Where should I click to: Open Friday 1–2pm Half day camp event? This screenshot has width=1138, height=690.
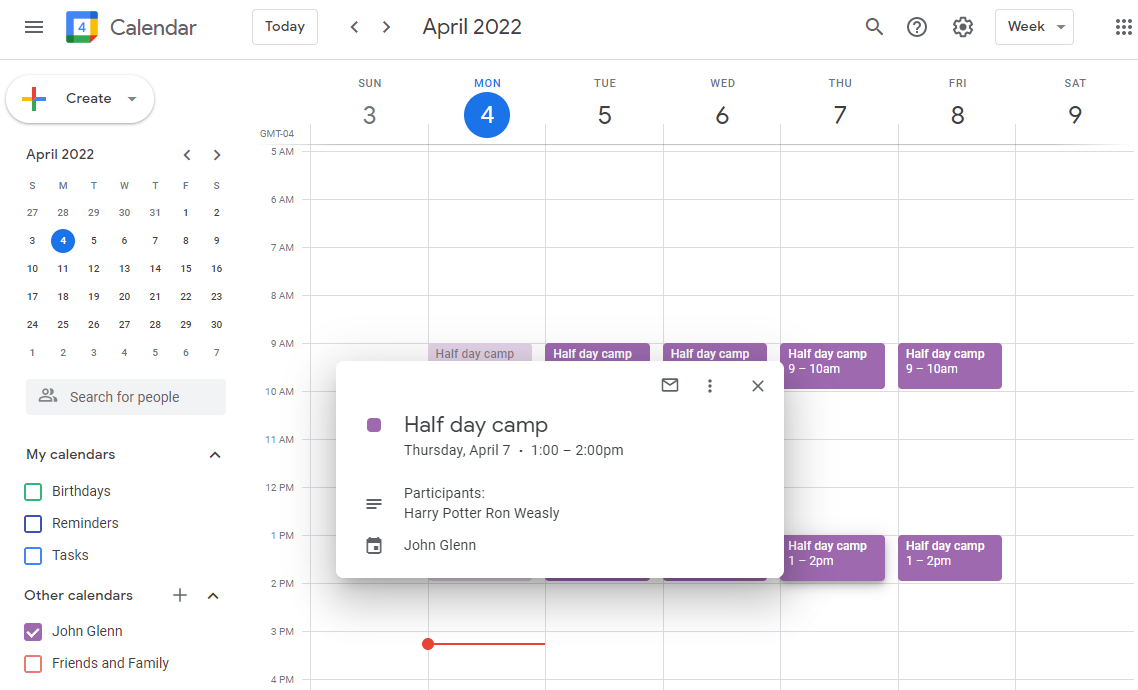950,558
